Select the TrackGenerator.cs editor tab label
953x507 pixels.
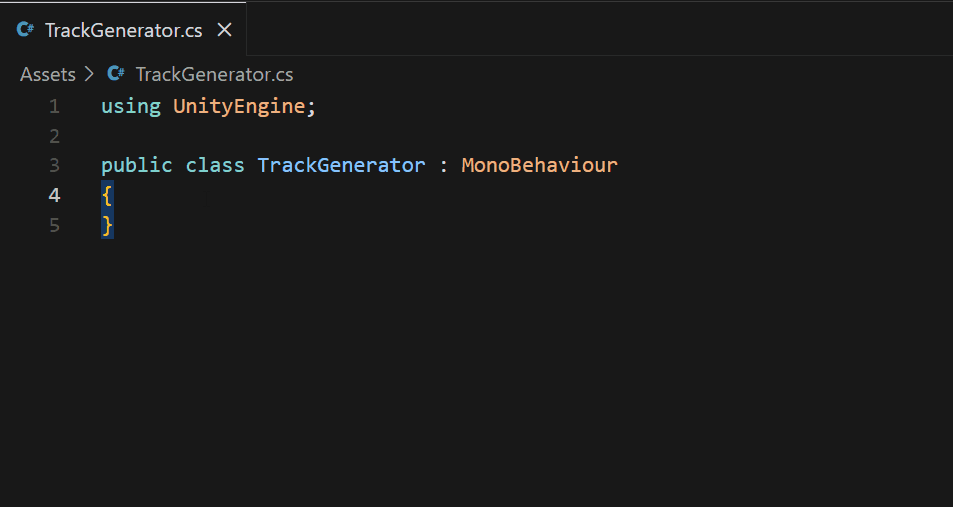(x=124, y=30)
